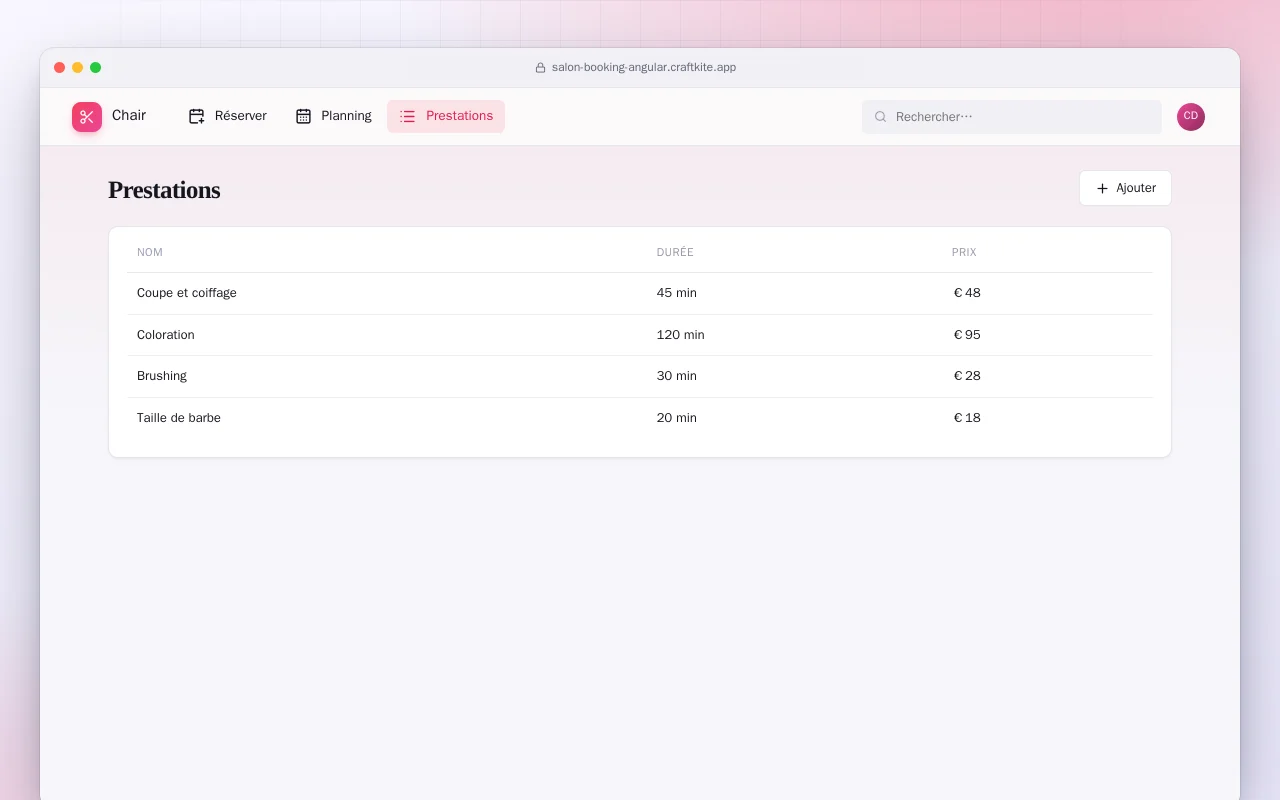
Task: Open the Réserver tab
Action: [228, 116]
